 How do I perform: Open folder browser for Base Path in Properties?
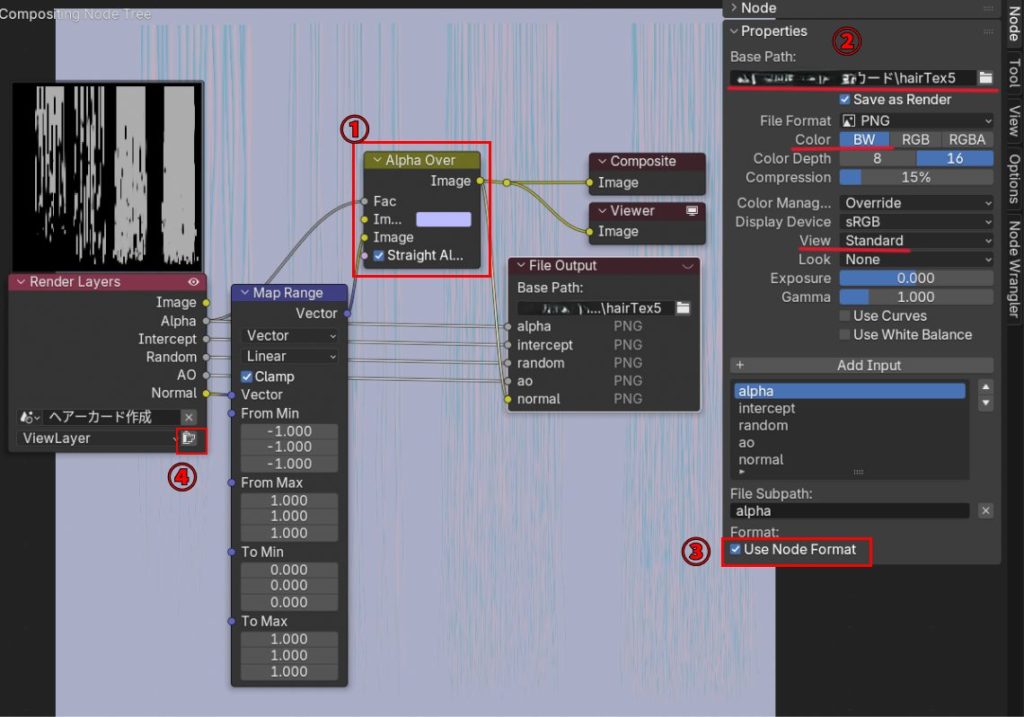(x=985, y=77)
